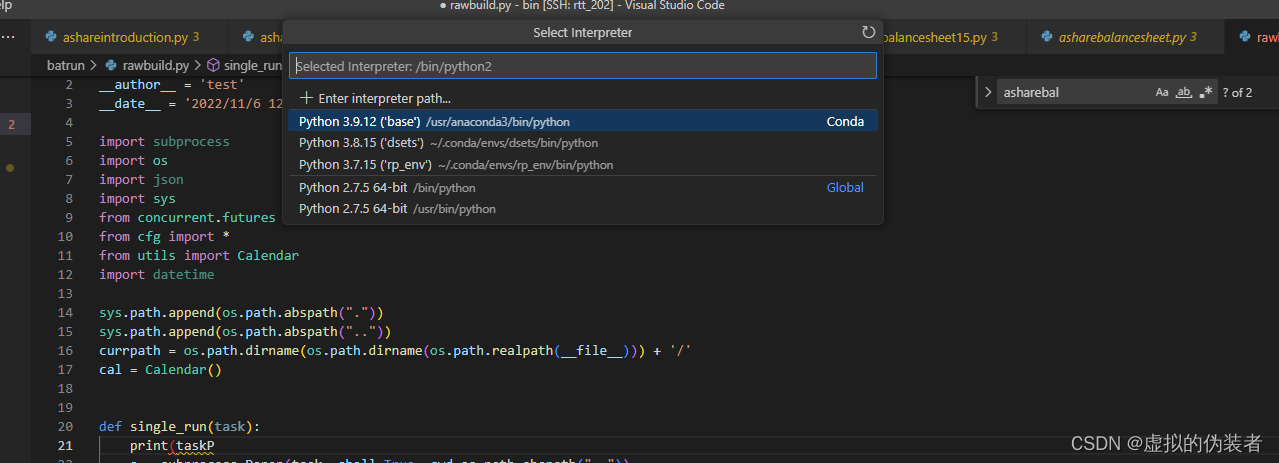Click on 'from cfg import *' line
1279x463 pixels.
click(165, 236)
